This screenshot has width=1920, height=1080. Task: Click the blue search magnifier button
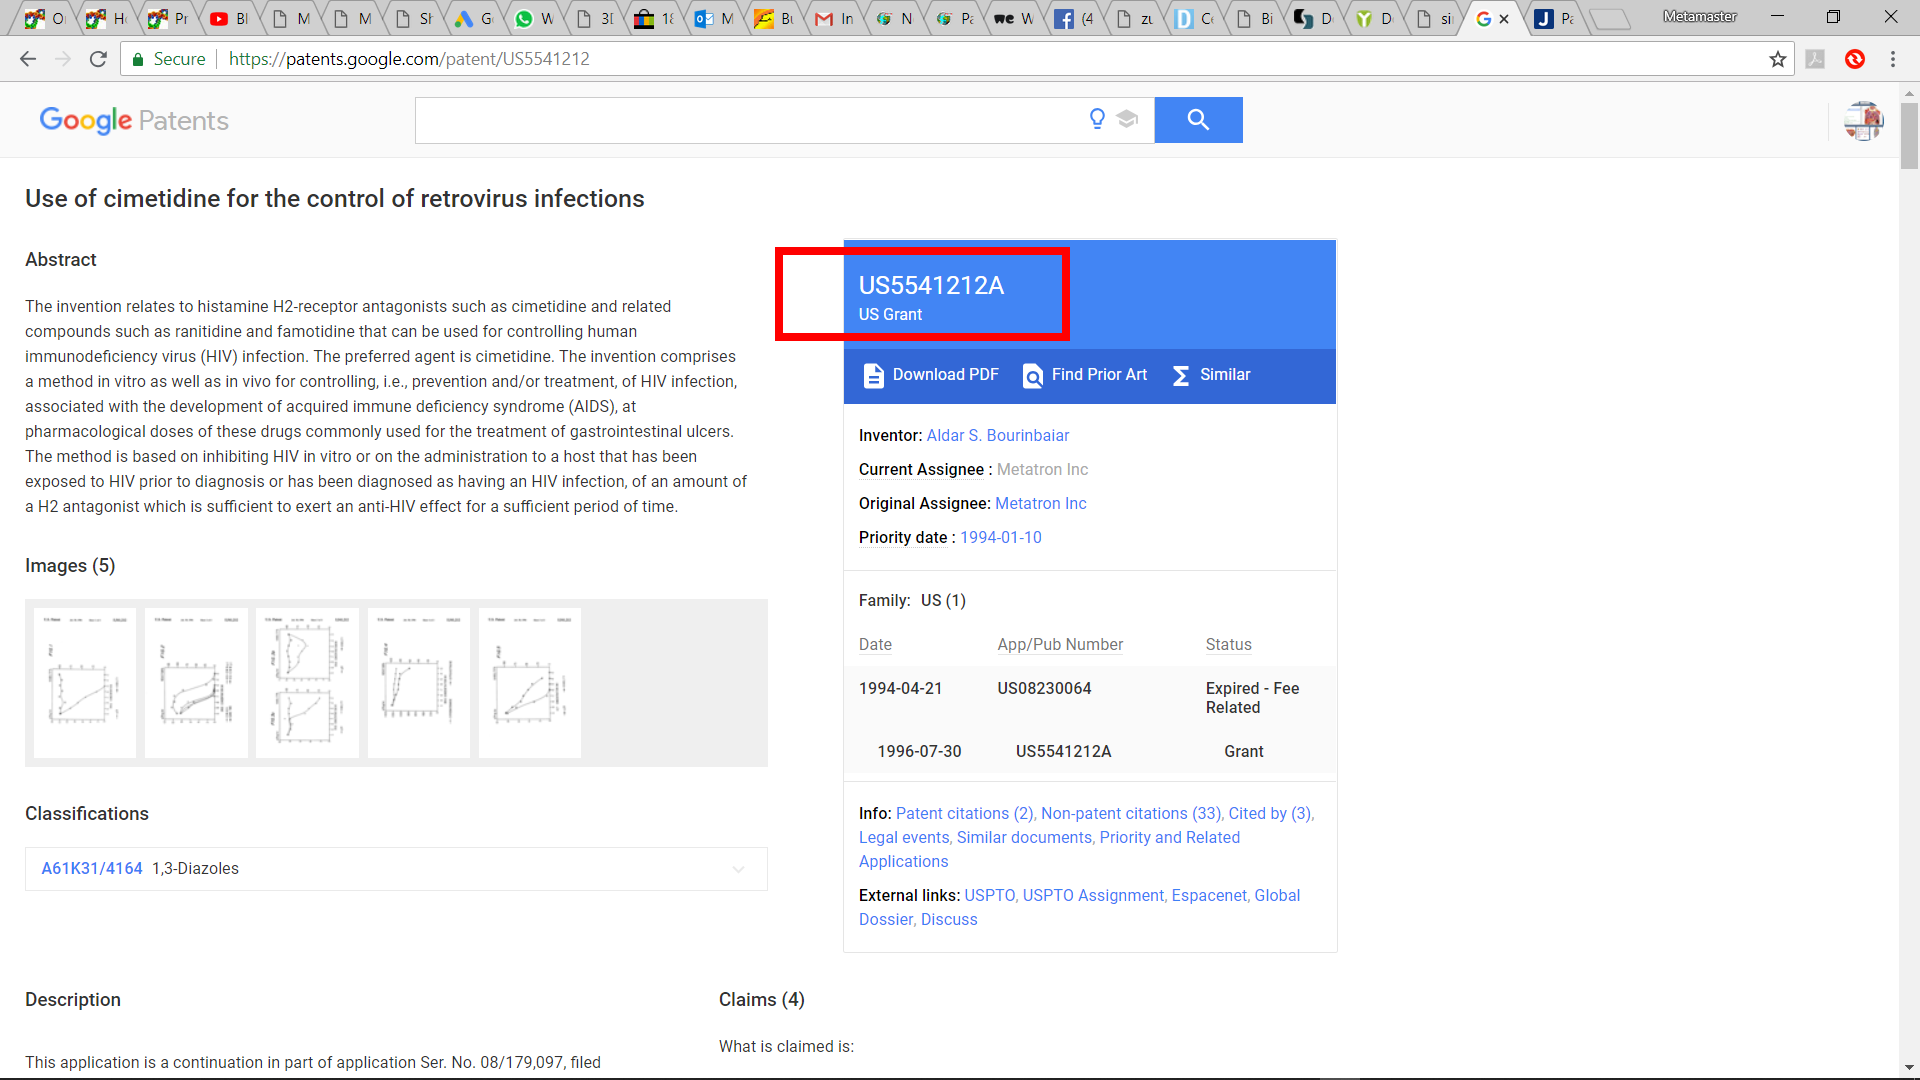coord(1198,120)
